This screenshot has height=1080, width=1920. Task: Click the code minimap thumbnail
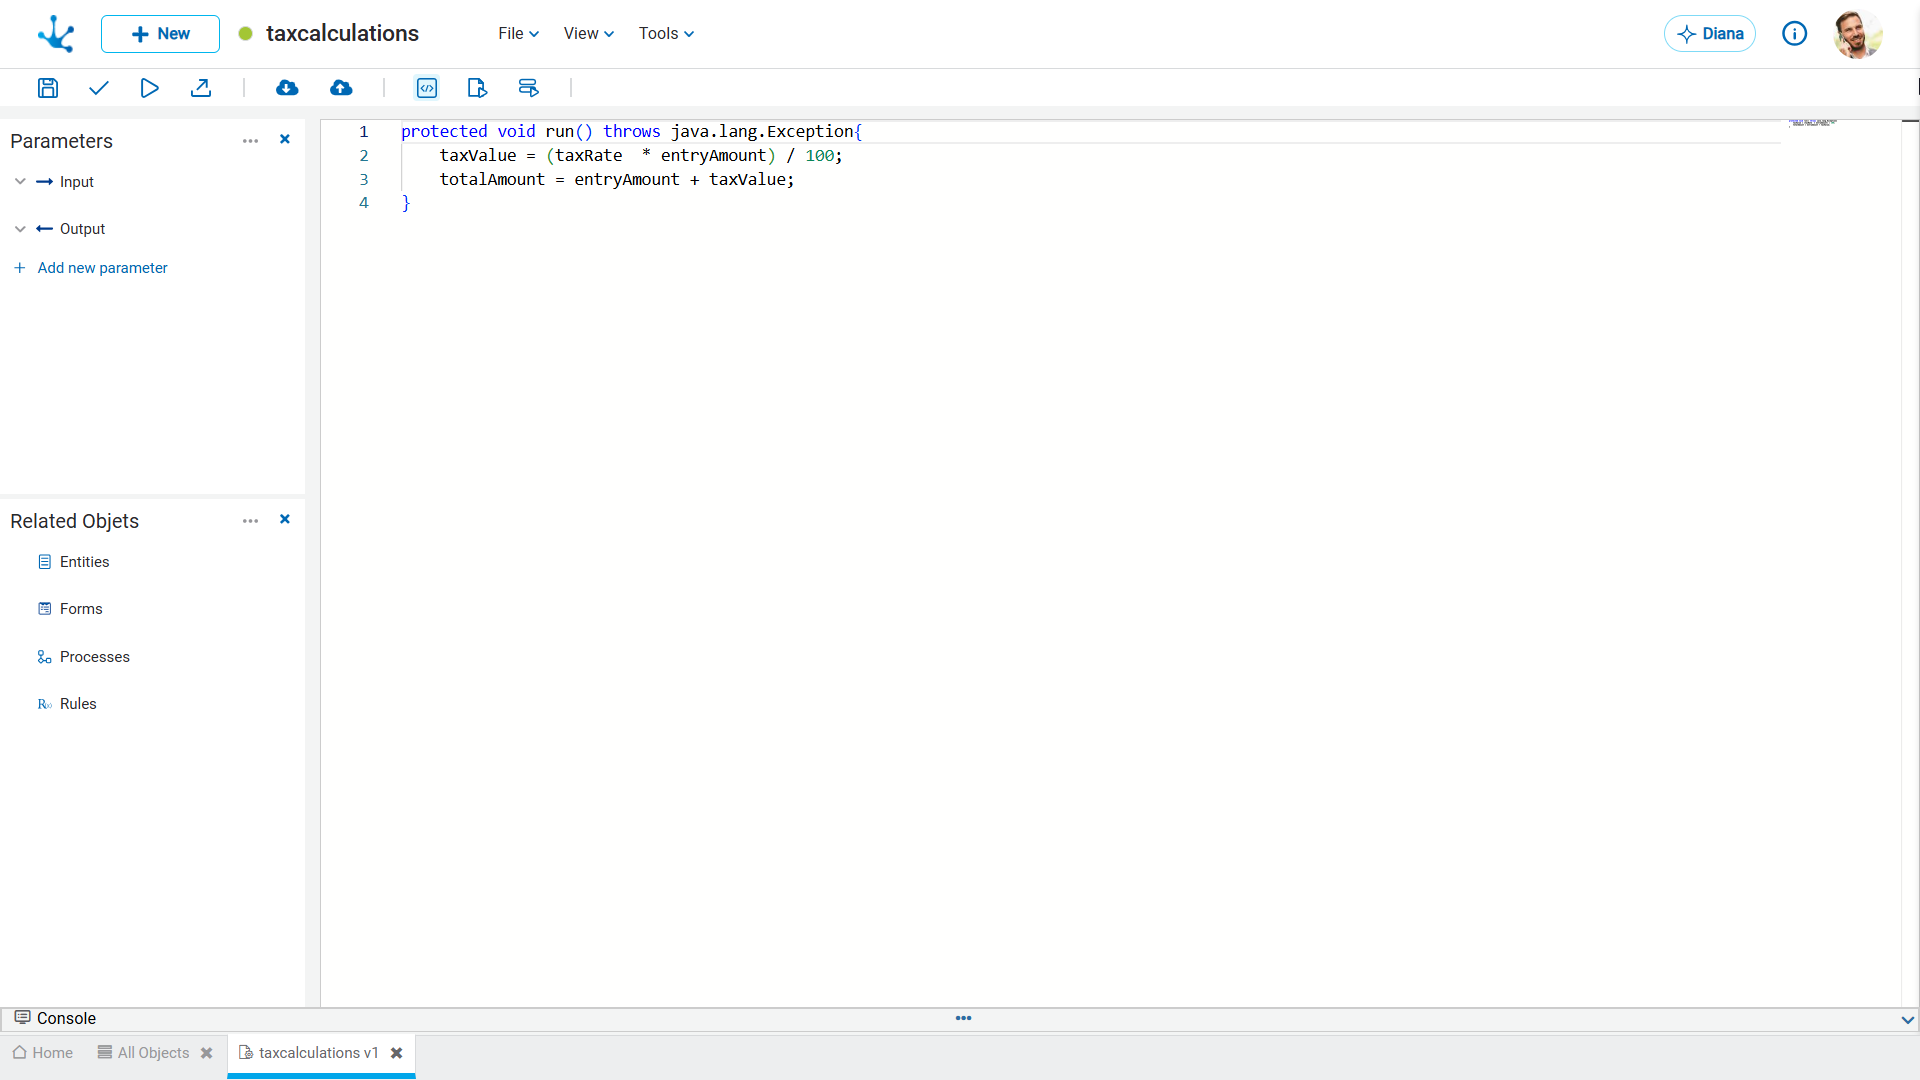pyautogui.click(x=1814, y=123)
